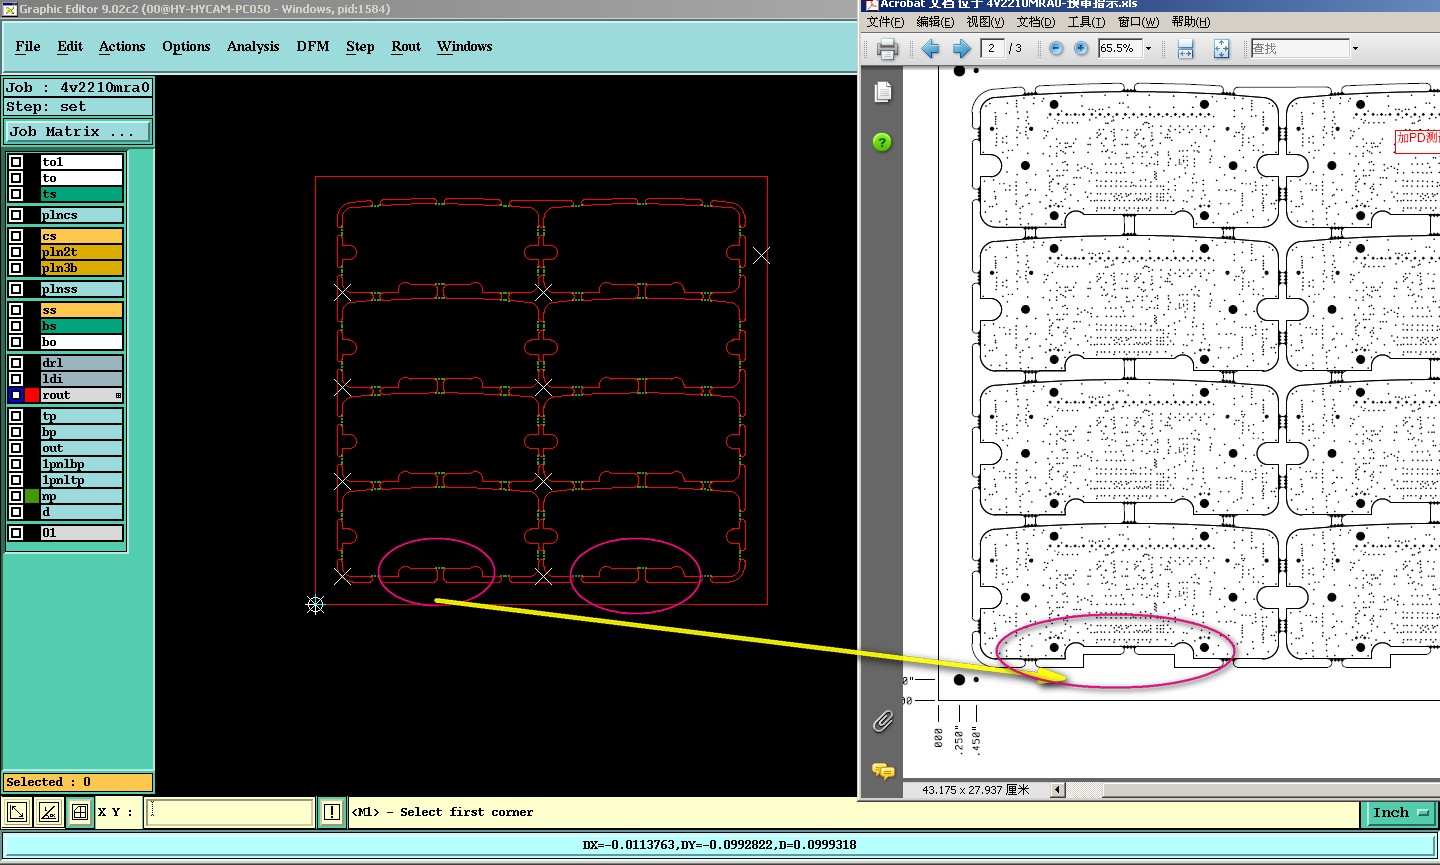Open the Rout menu
The image size is (1440, 865).
(406, 47)
